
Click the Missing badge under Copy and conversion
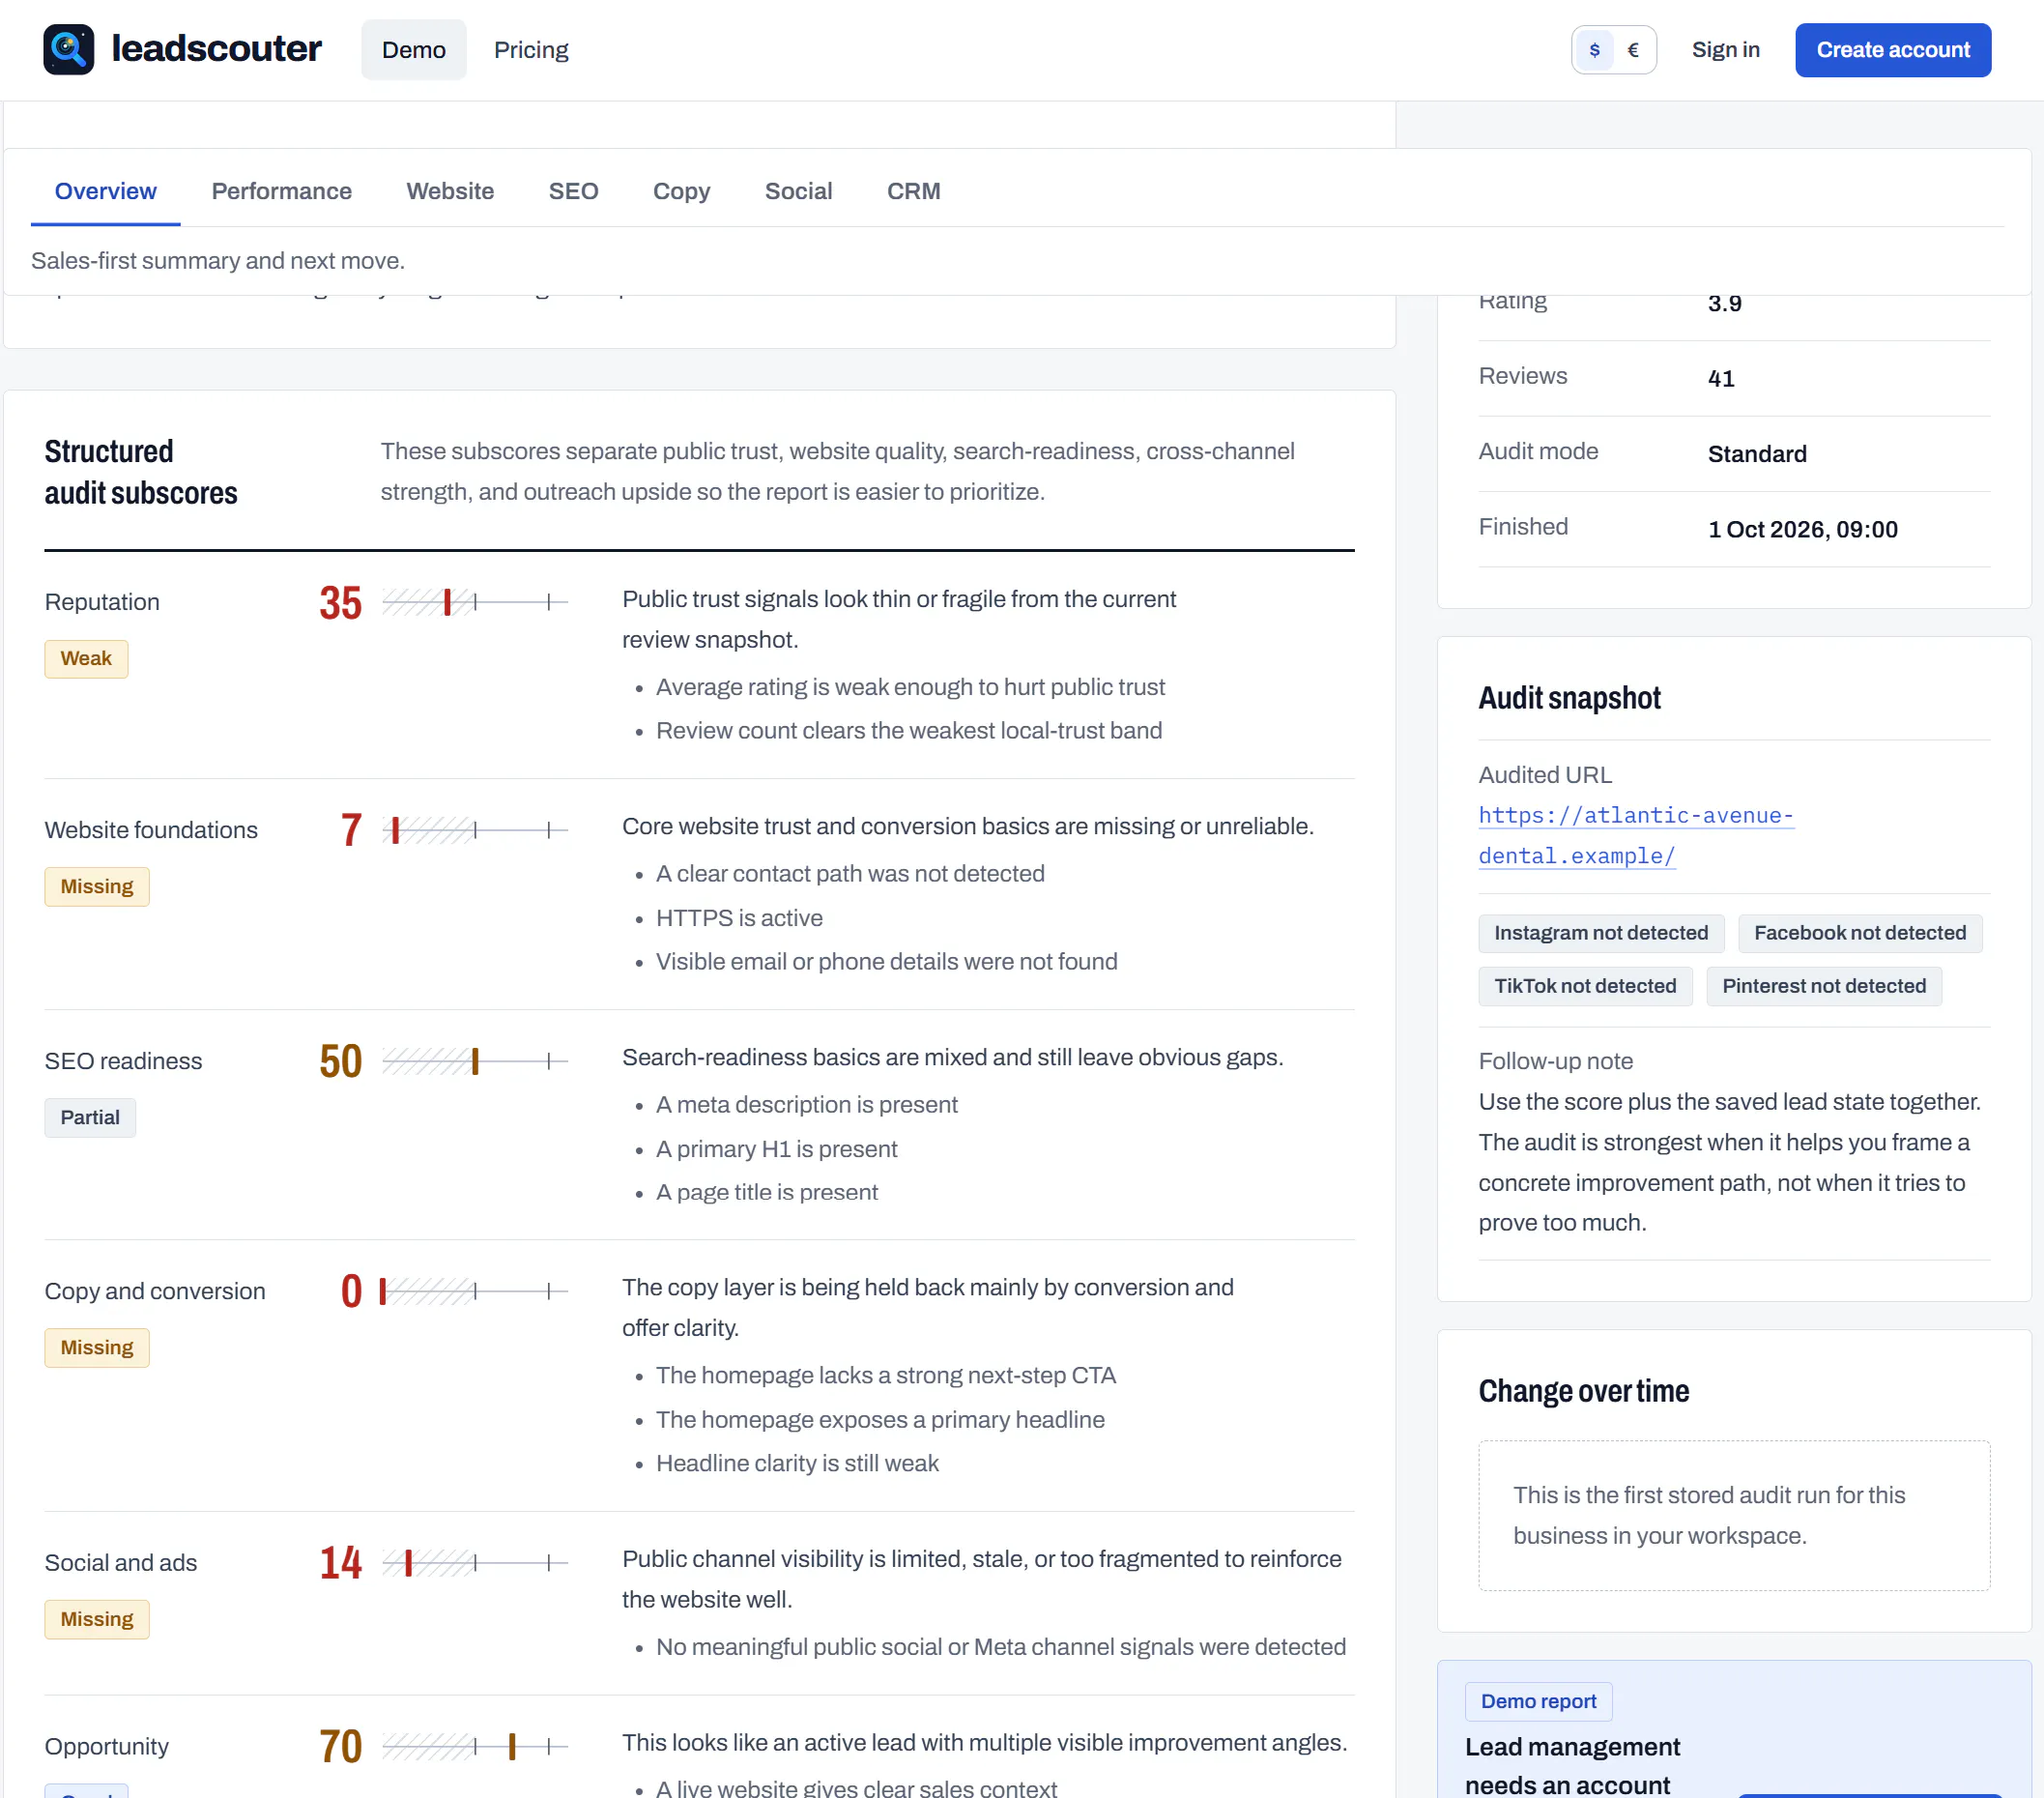click(x=97, y=1348)
